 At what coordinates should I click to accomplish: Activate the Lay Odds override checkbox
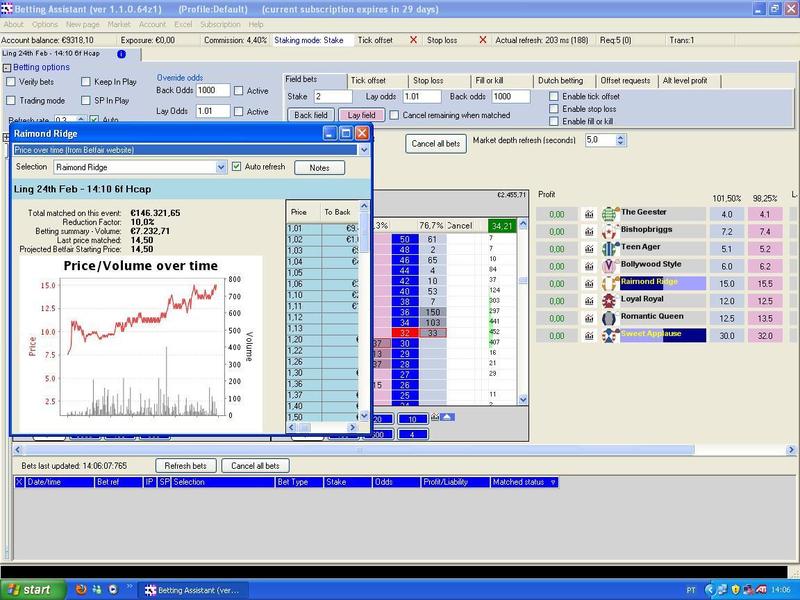point(238,111)
